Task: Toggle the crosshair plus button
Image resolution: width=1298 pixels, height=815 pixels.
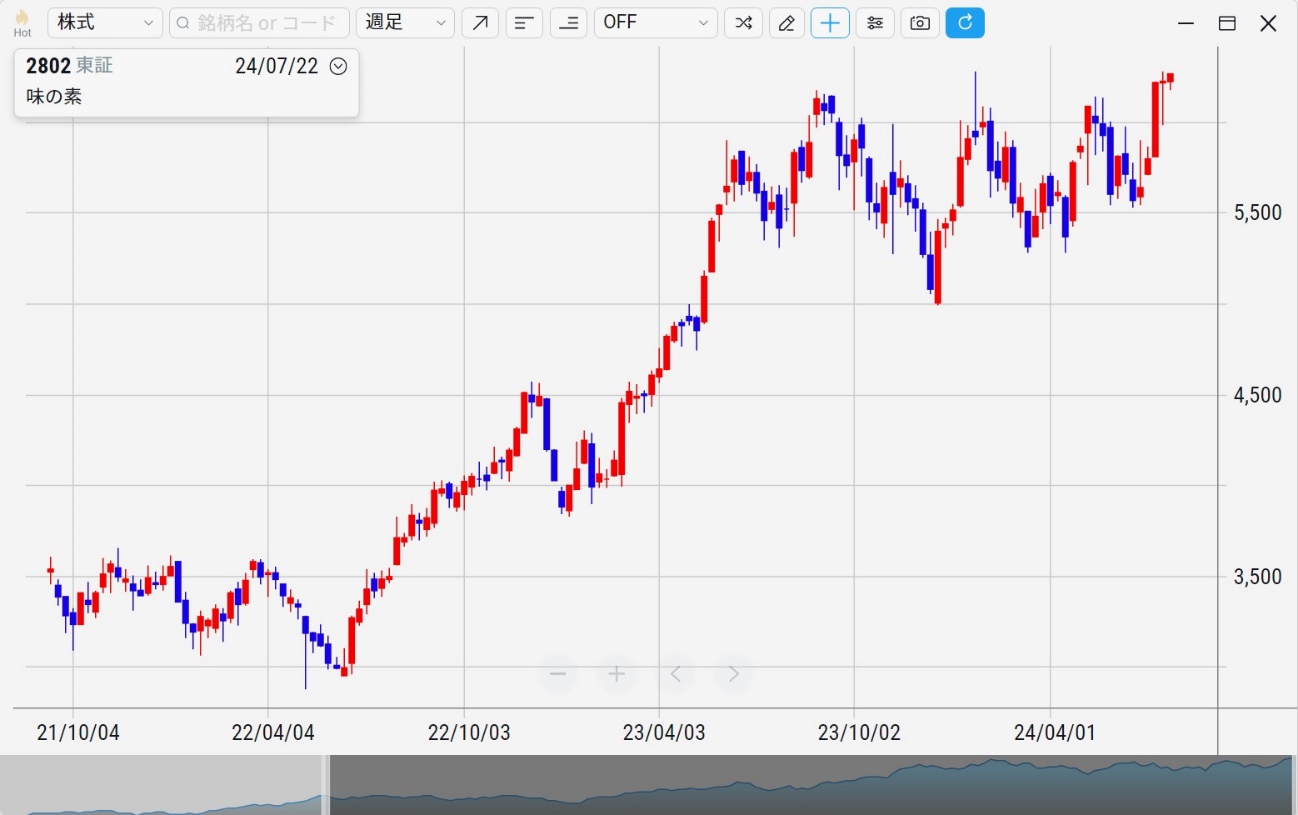Action: [830, 23]
